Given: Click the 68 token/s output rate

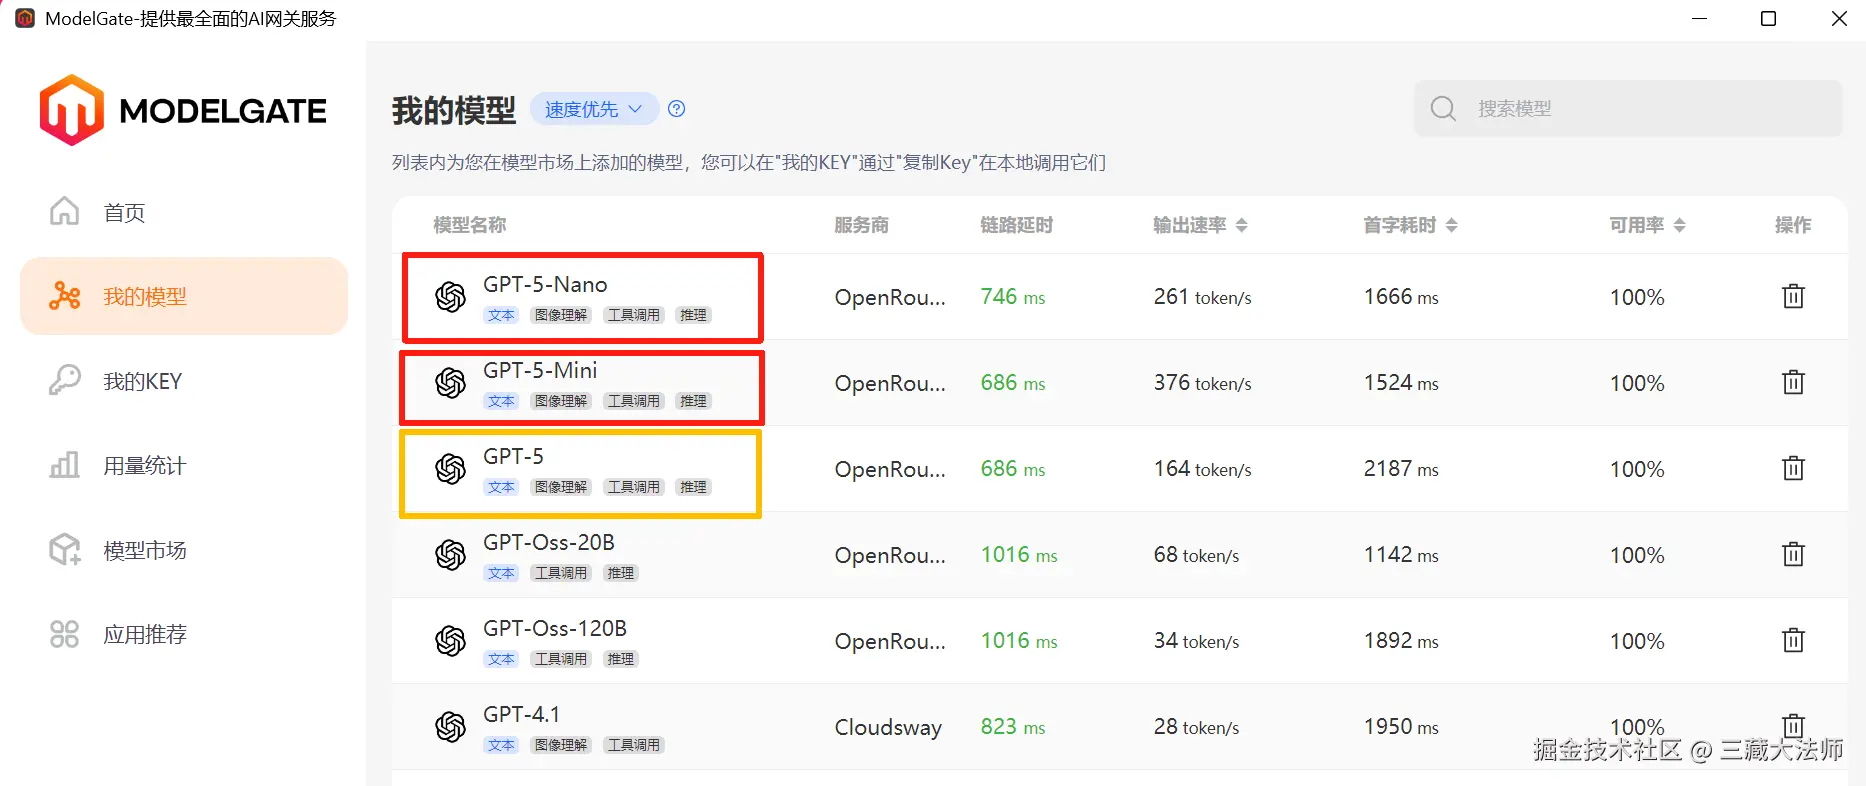Looking at the screenshot, I should (x=1196, y=555).
